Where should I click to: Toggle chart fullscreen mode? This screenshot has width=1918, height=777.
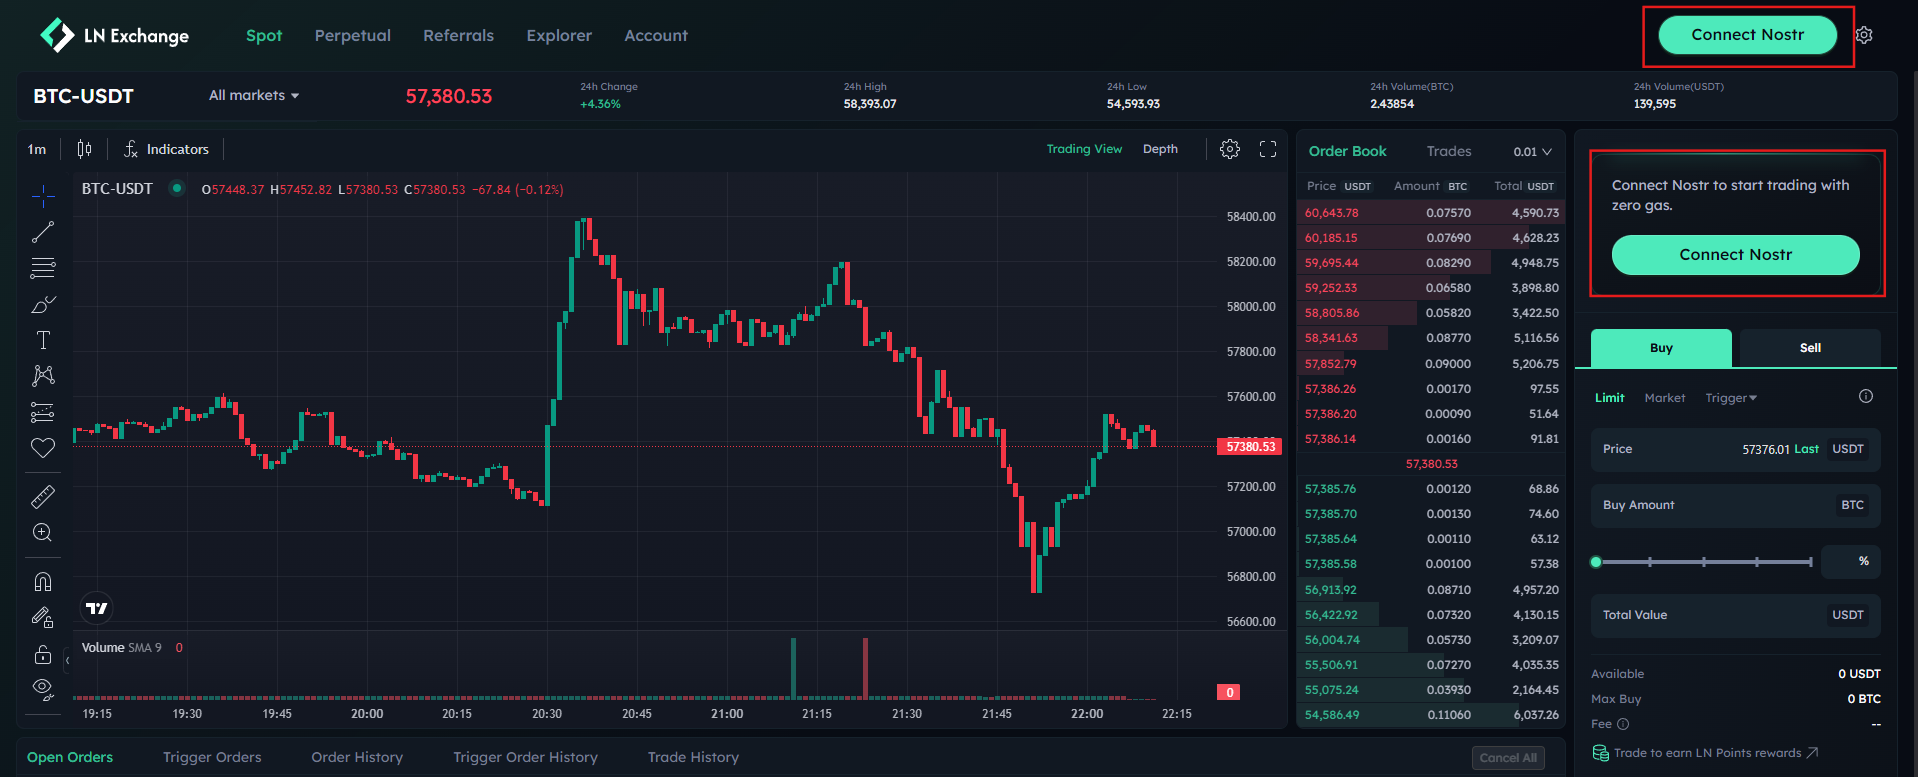1268,149
